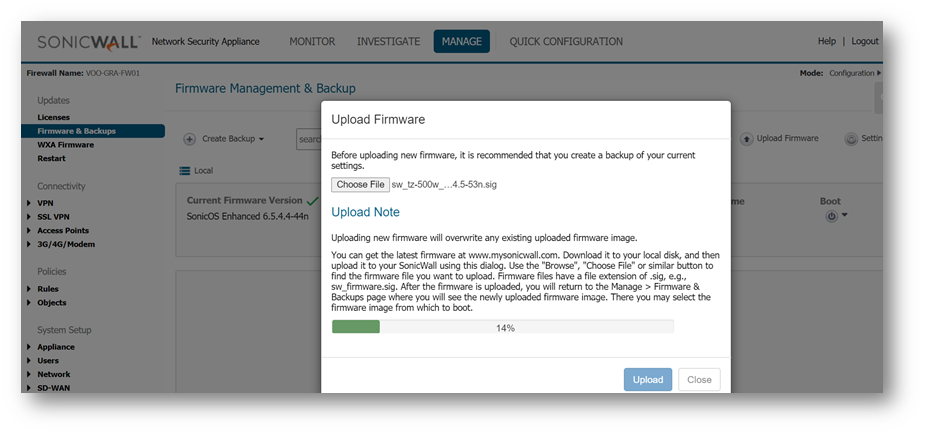Click the SonicWall logo
The height and width of the screenshot is (435, 925).
point(89,42)
